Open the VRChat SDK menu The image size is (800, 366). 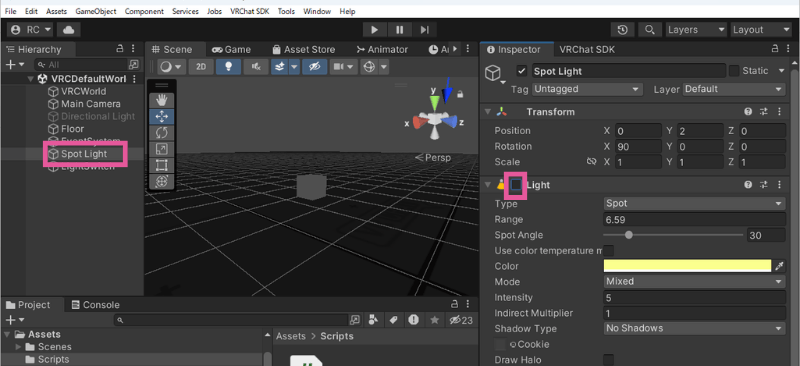click(249, 11)
